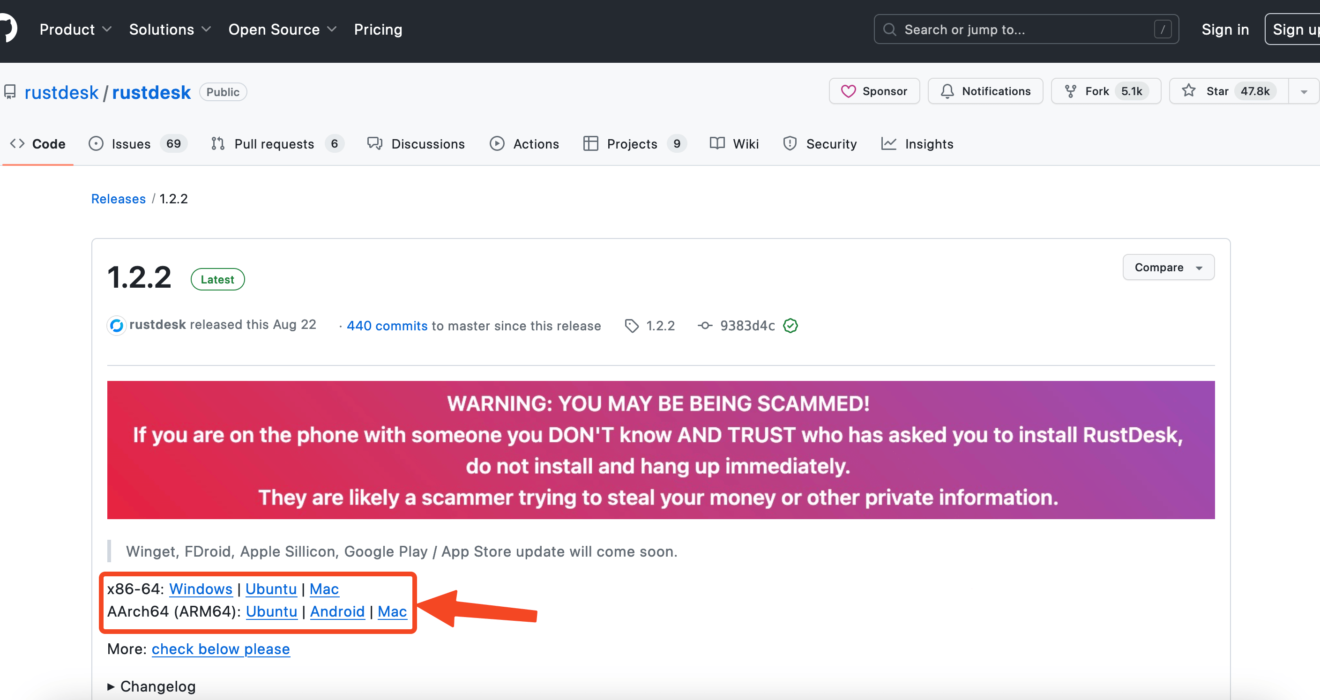Screen dimensions: 1320x700
Task: Open the Security tab
Action: click(820, 144)
